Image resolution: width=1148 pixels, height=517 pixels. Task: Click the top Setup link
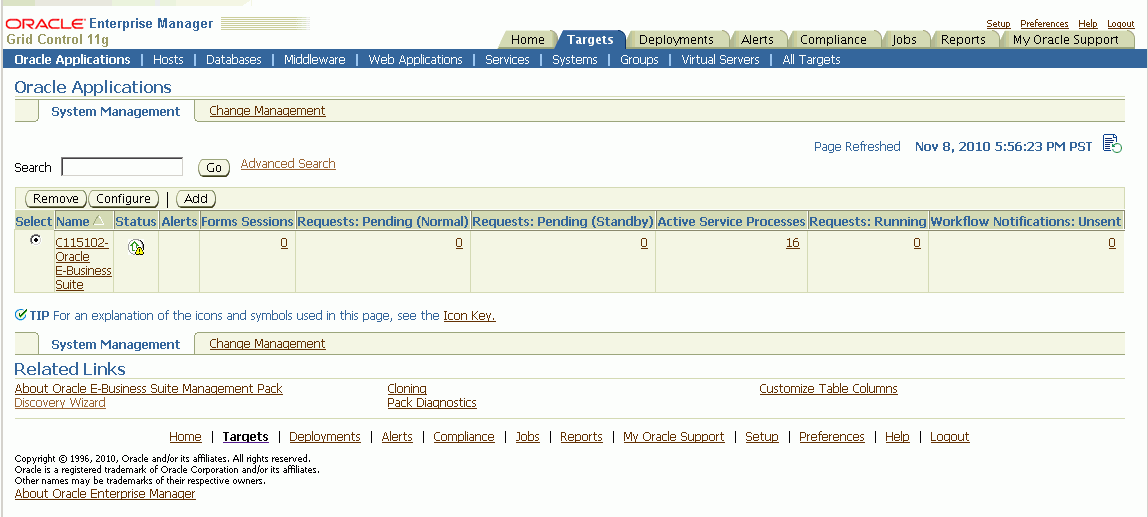click(x=998, y=24)
